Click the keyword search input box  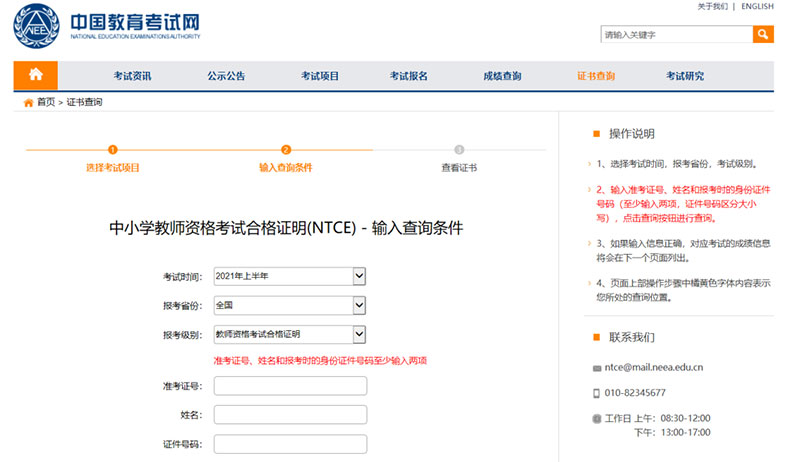676,35
